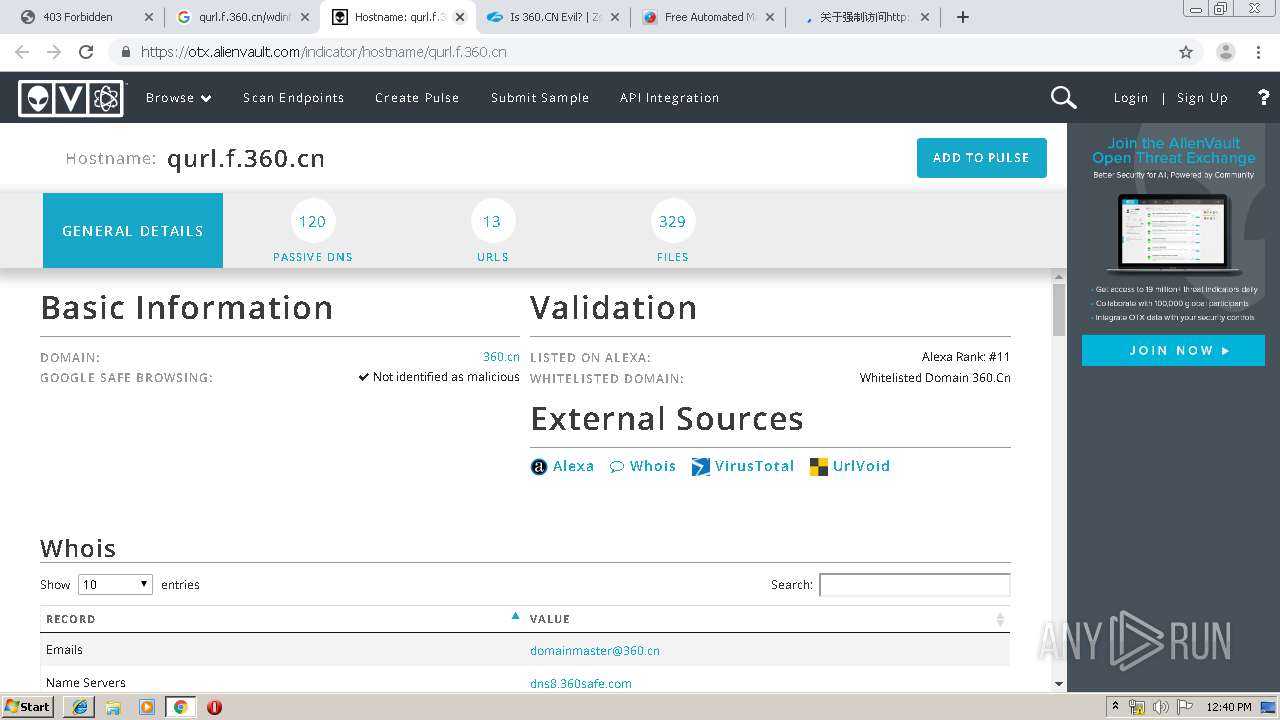Open the entries count dropdown
This screenshot has height=720, width=1280.
coord(115,584)
